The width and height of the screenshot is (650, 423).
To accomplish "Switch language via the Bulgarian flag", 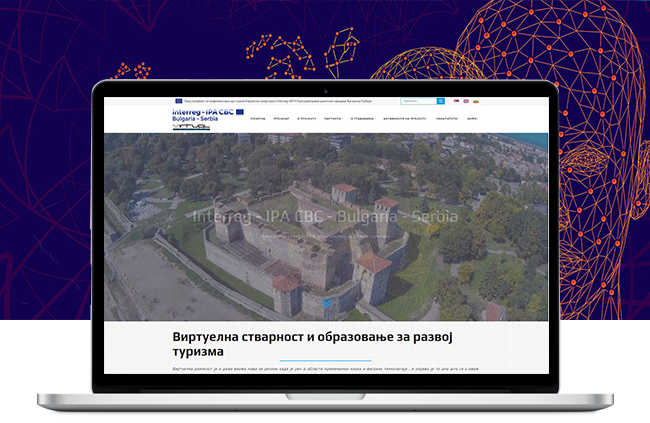I will click(x=476, y=101).
